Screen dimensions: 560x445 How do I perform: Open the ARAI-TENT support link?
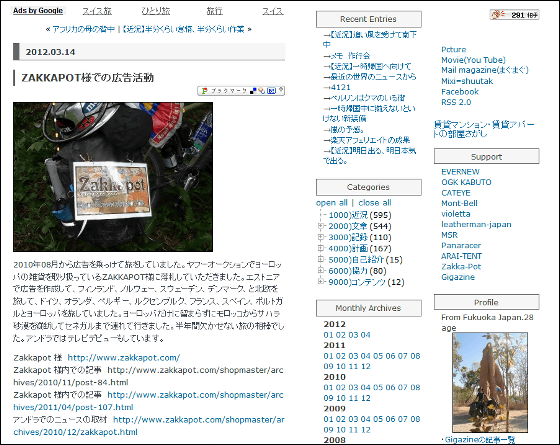461,256
